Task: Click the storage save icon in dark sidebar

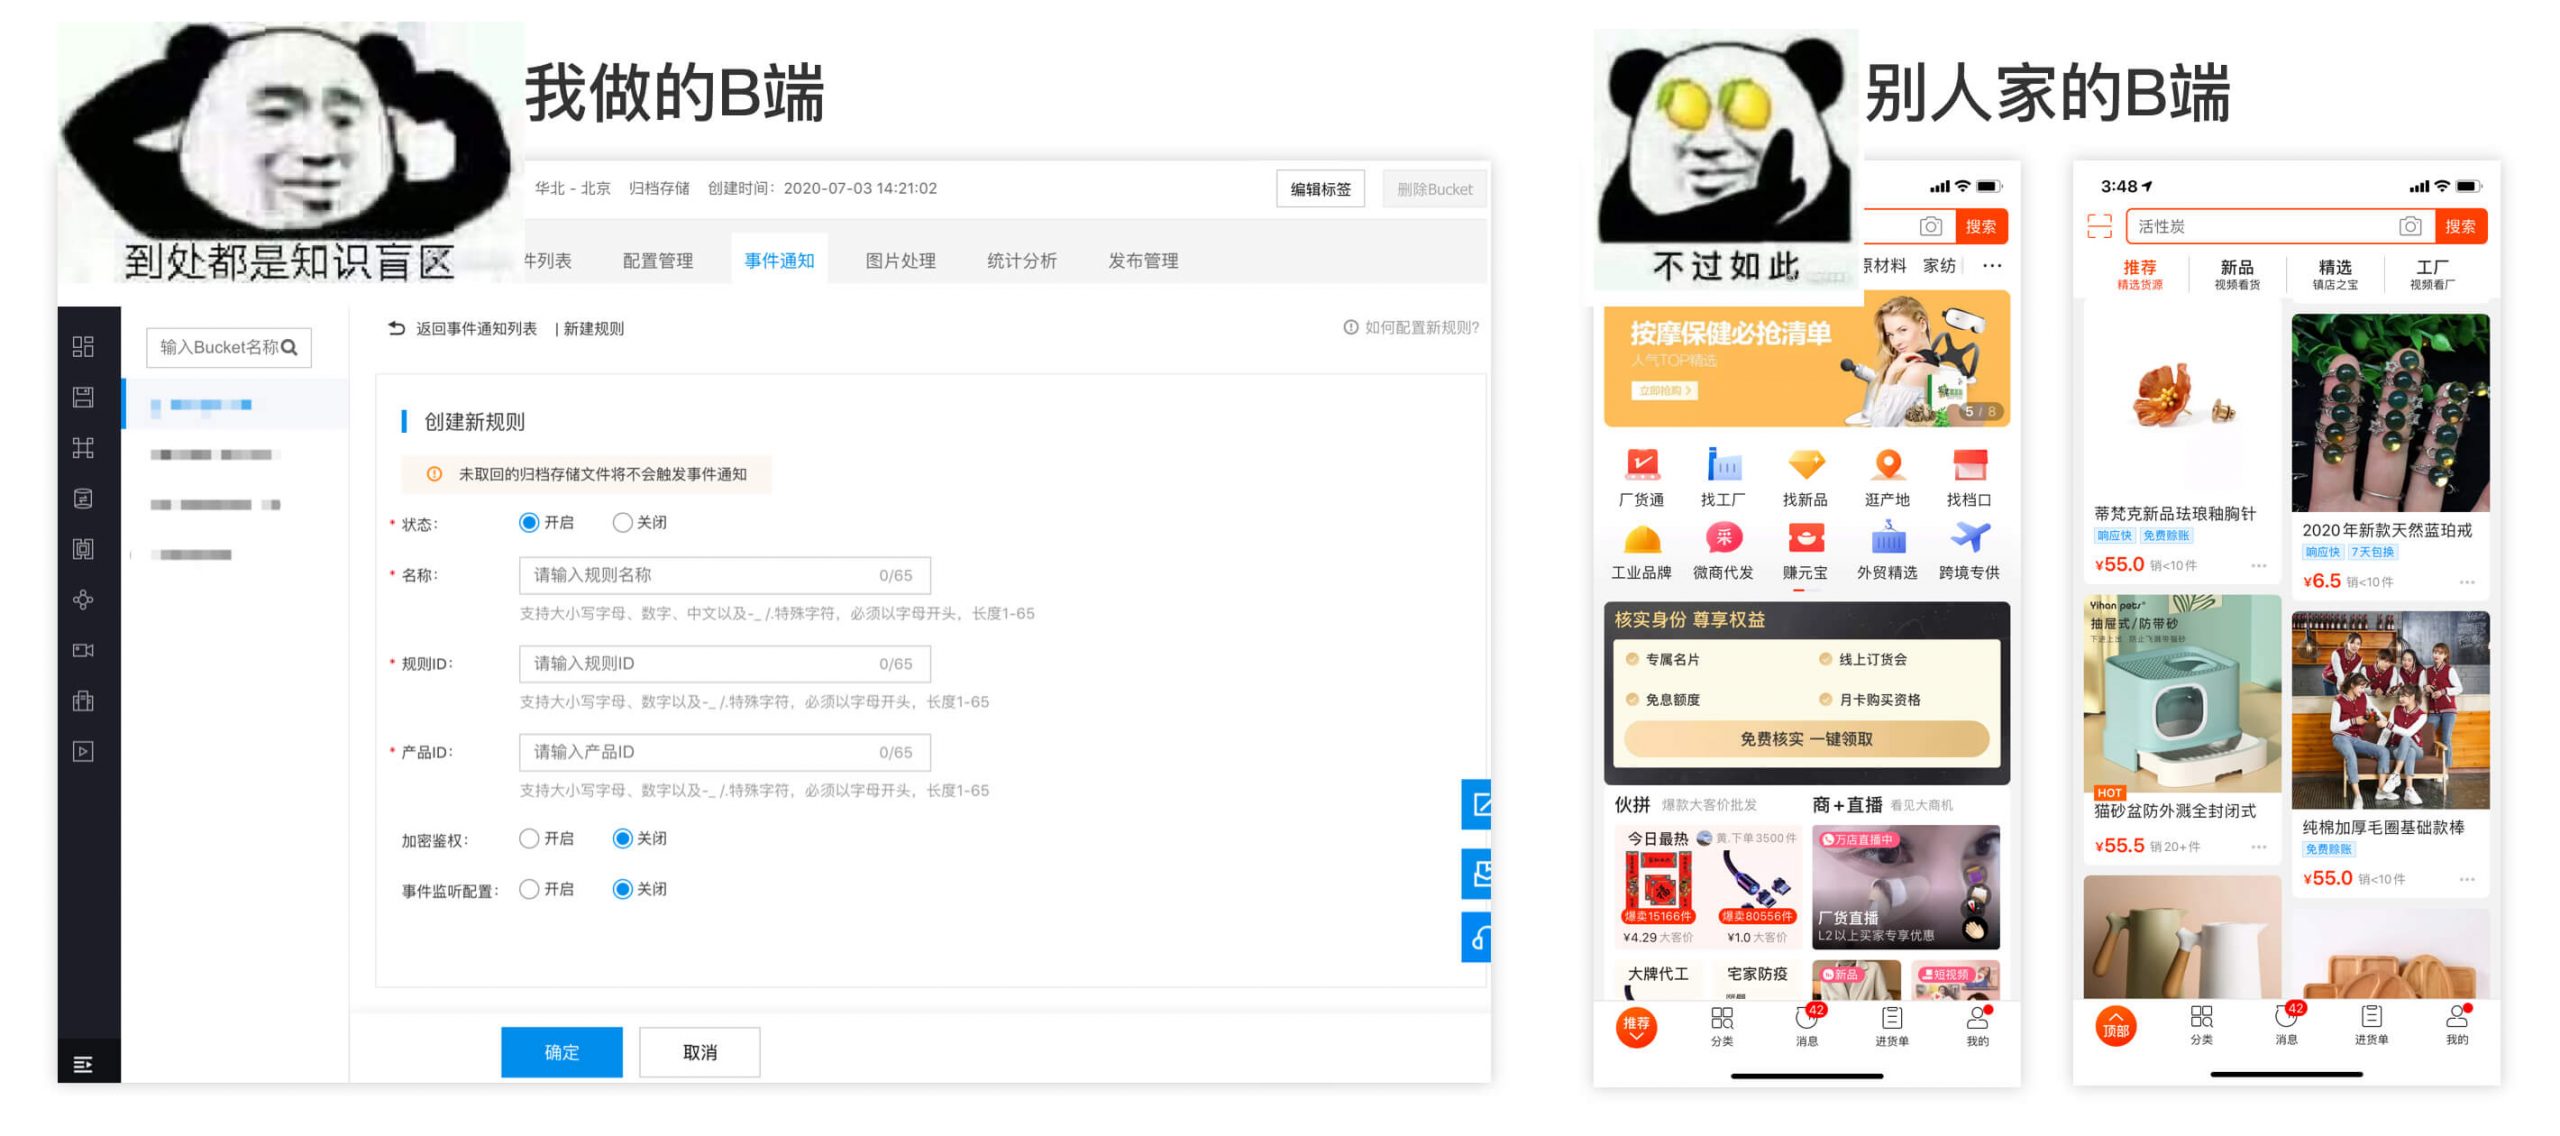Action: pyautogui.click(x=83, y=397)
